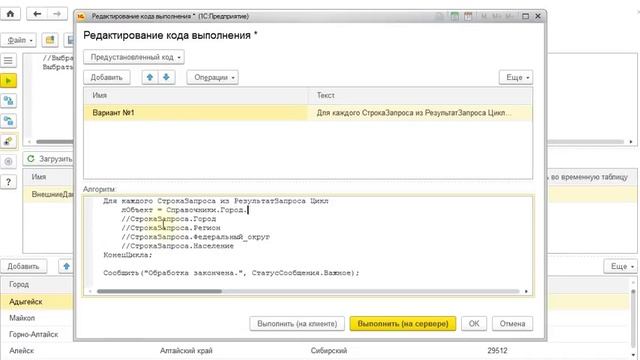Go to the home page icon

tap(10, 13)
